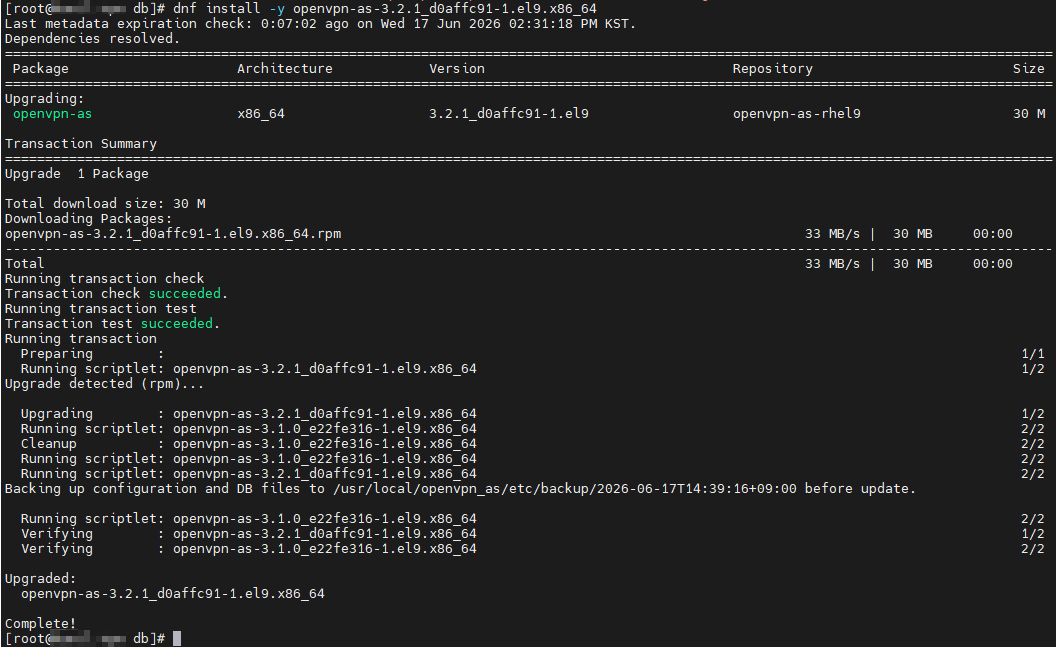Click the 'Running transaction check' line

(104, 279)
